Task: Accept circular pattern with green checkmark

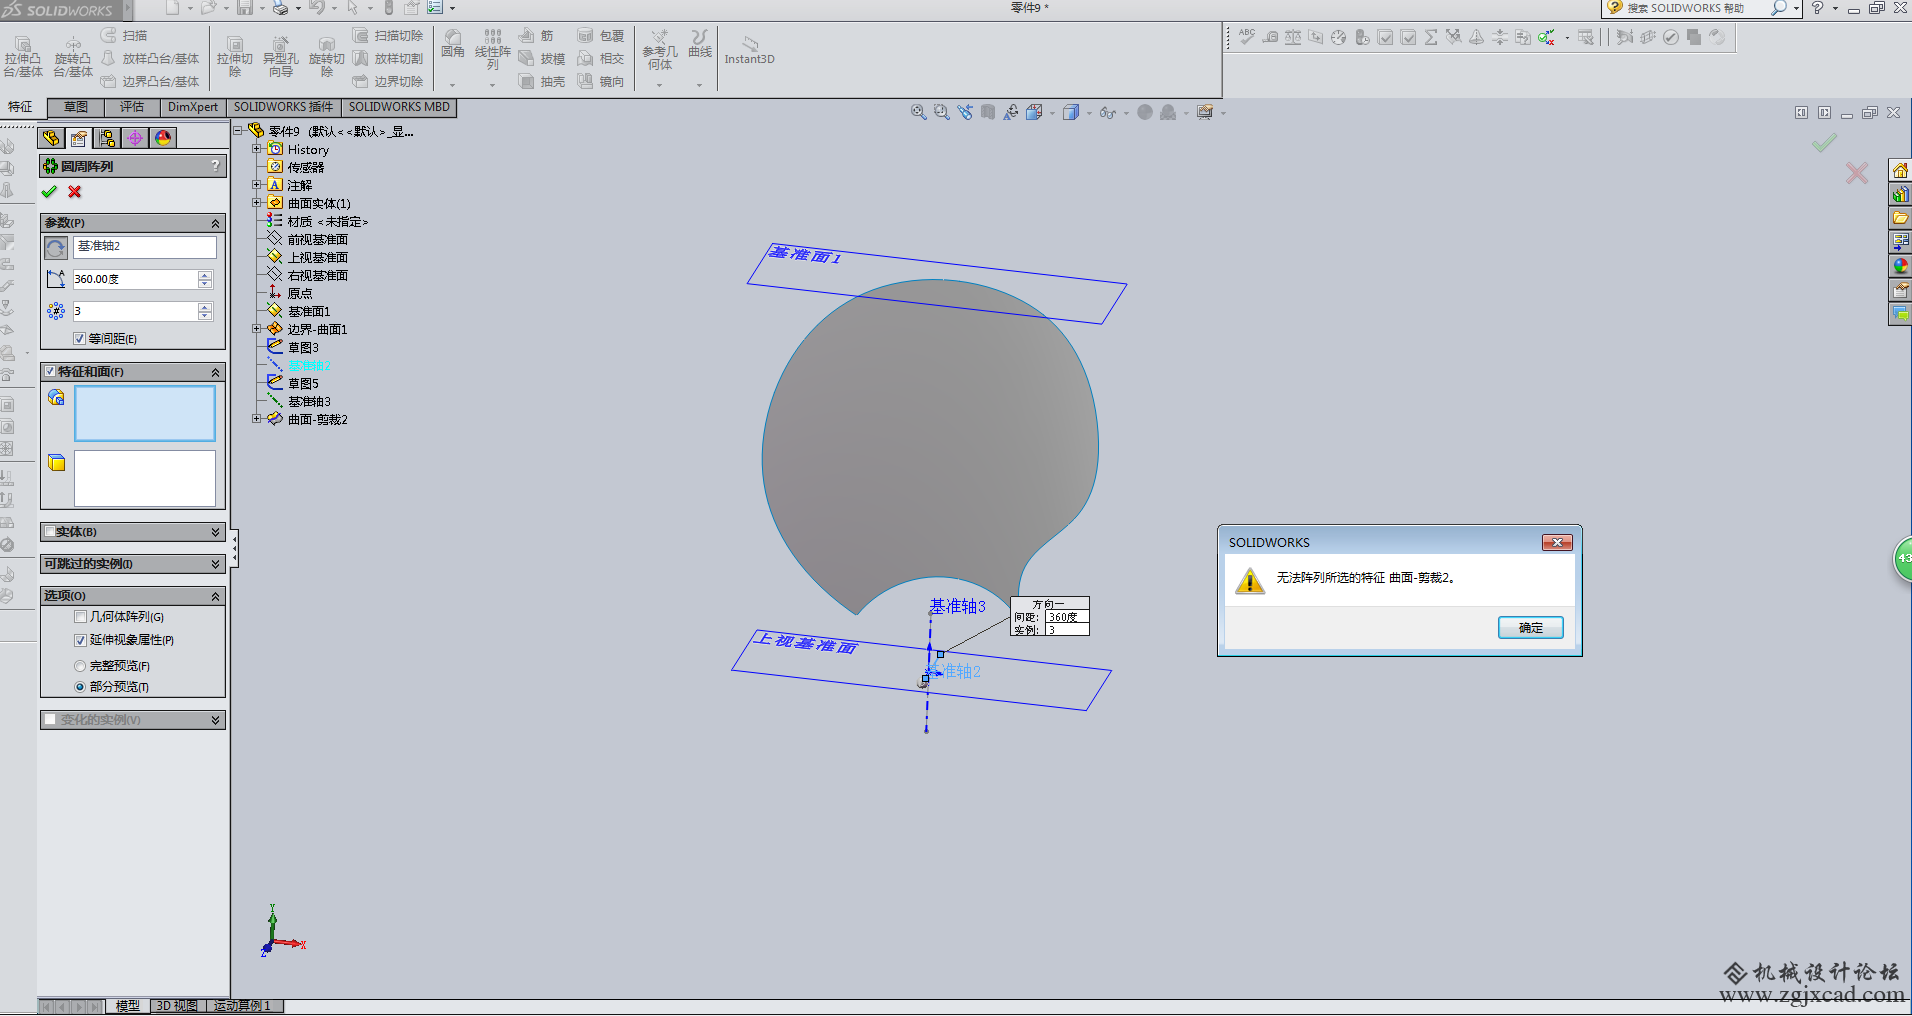Action: 49,192
